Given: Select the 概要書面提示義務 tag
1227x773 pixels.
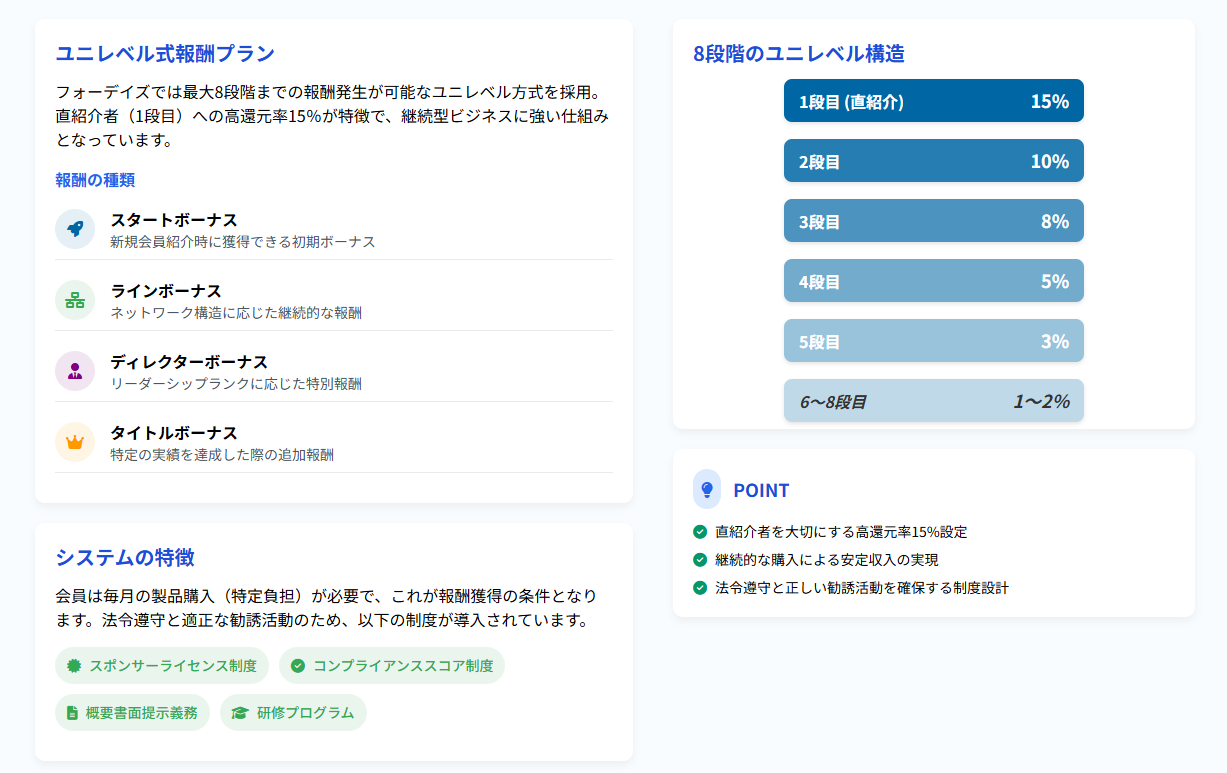Looking at the screenshot, I should 132,713.
